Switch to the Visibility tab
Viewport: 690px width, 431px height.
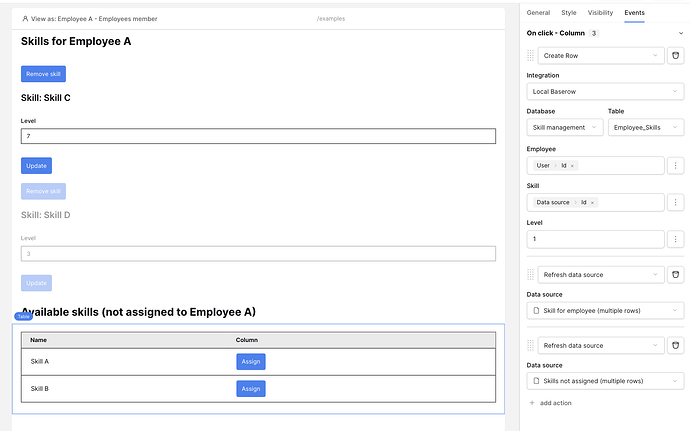tap(600, 13)
